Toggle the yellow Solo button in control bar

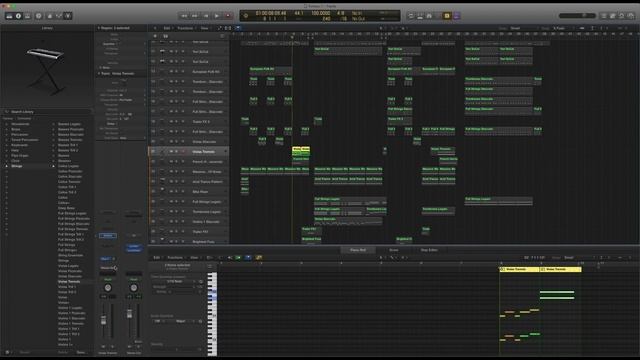(x=447, y=16)
